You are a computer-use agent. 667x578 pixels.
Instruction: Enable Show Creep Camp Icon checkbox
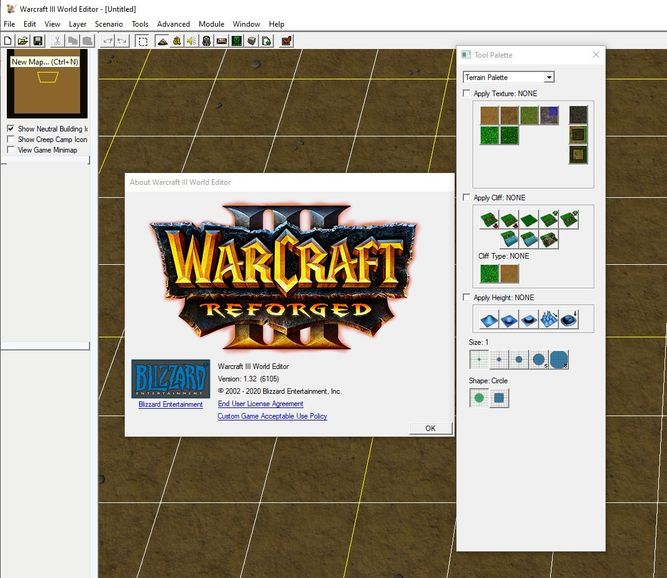click(11, 139)
